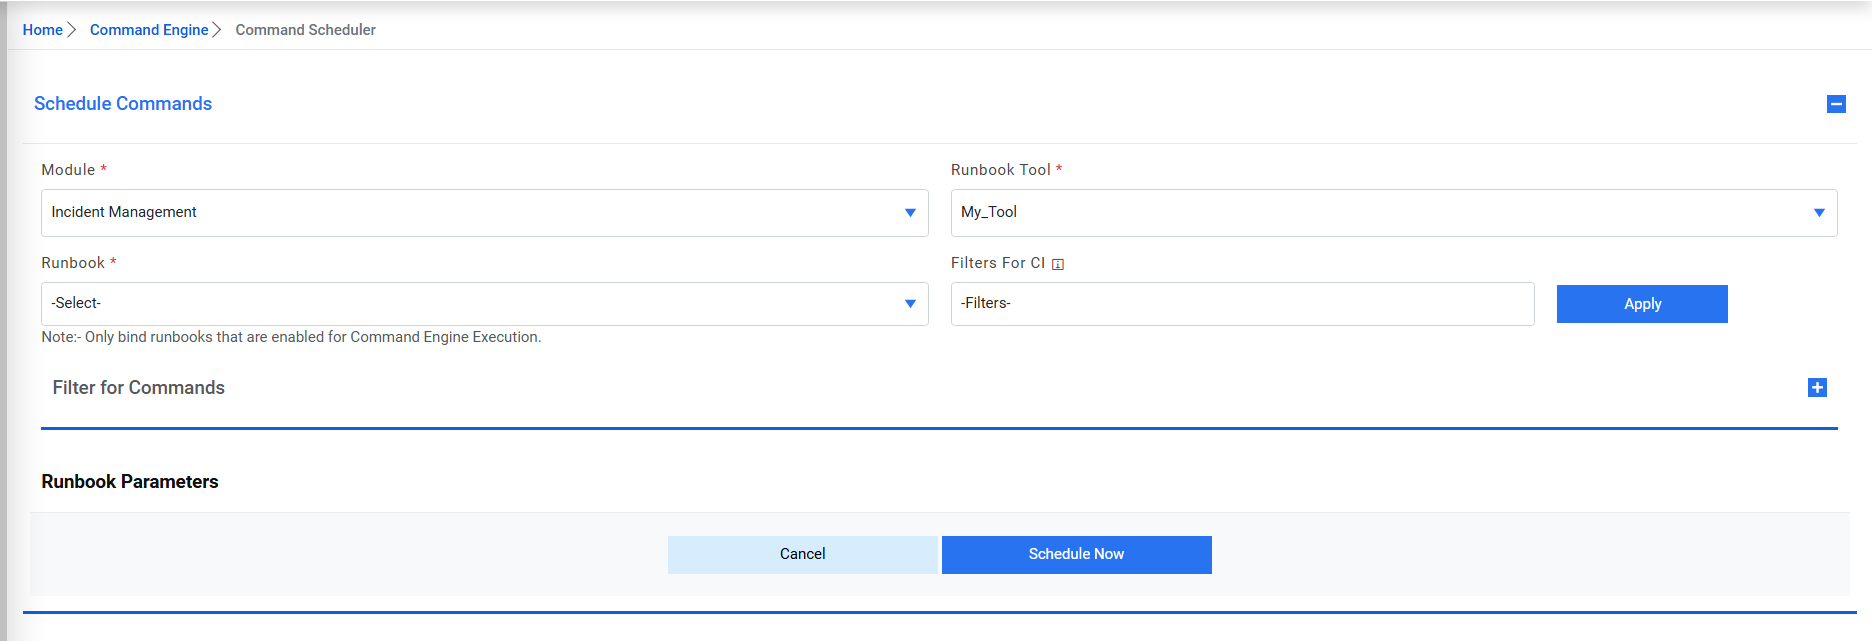Image resolution: width=1872 pixels, height=641 pixels.
Task: Click the Runbook dropdown arrow
Action: (910, 304)
